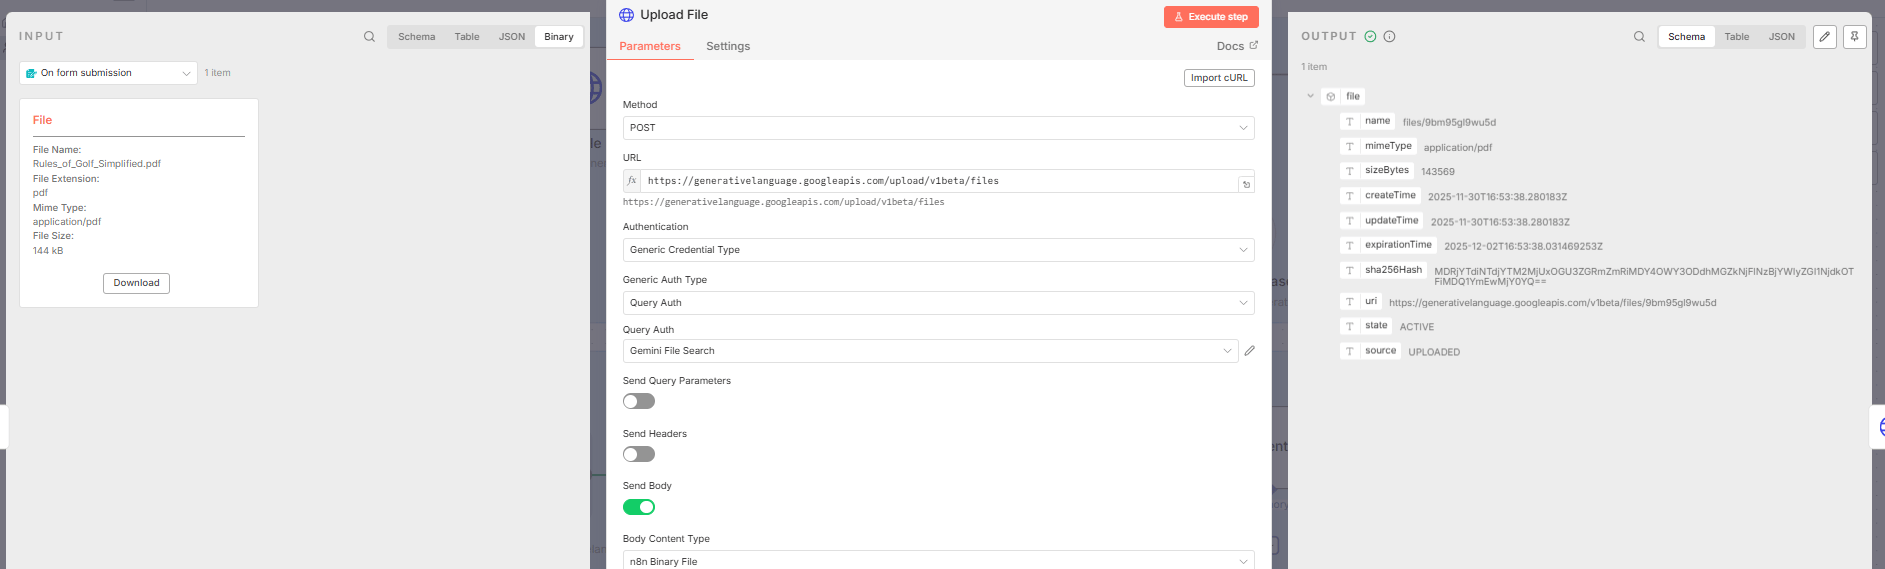The width and height of the screenshot is (1885, 569).
Task: Click the search icon in OUTPUT panel
Action: point(1639,37)
